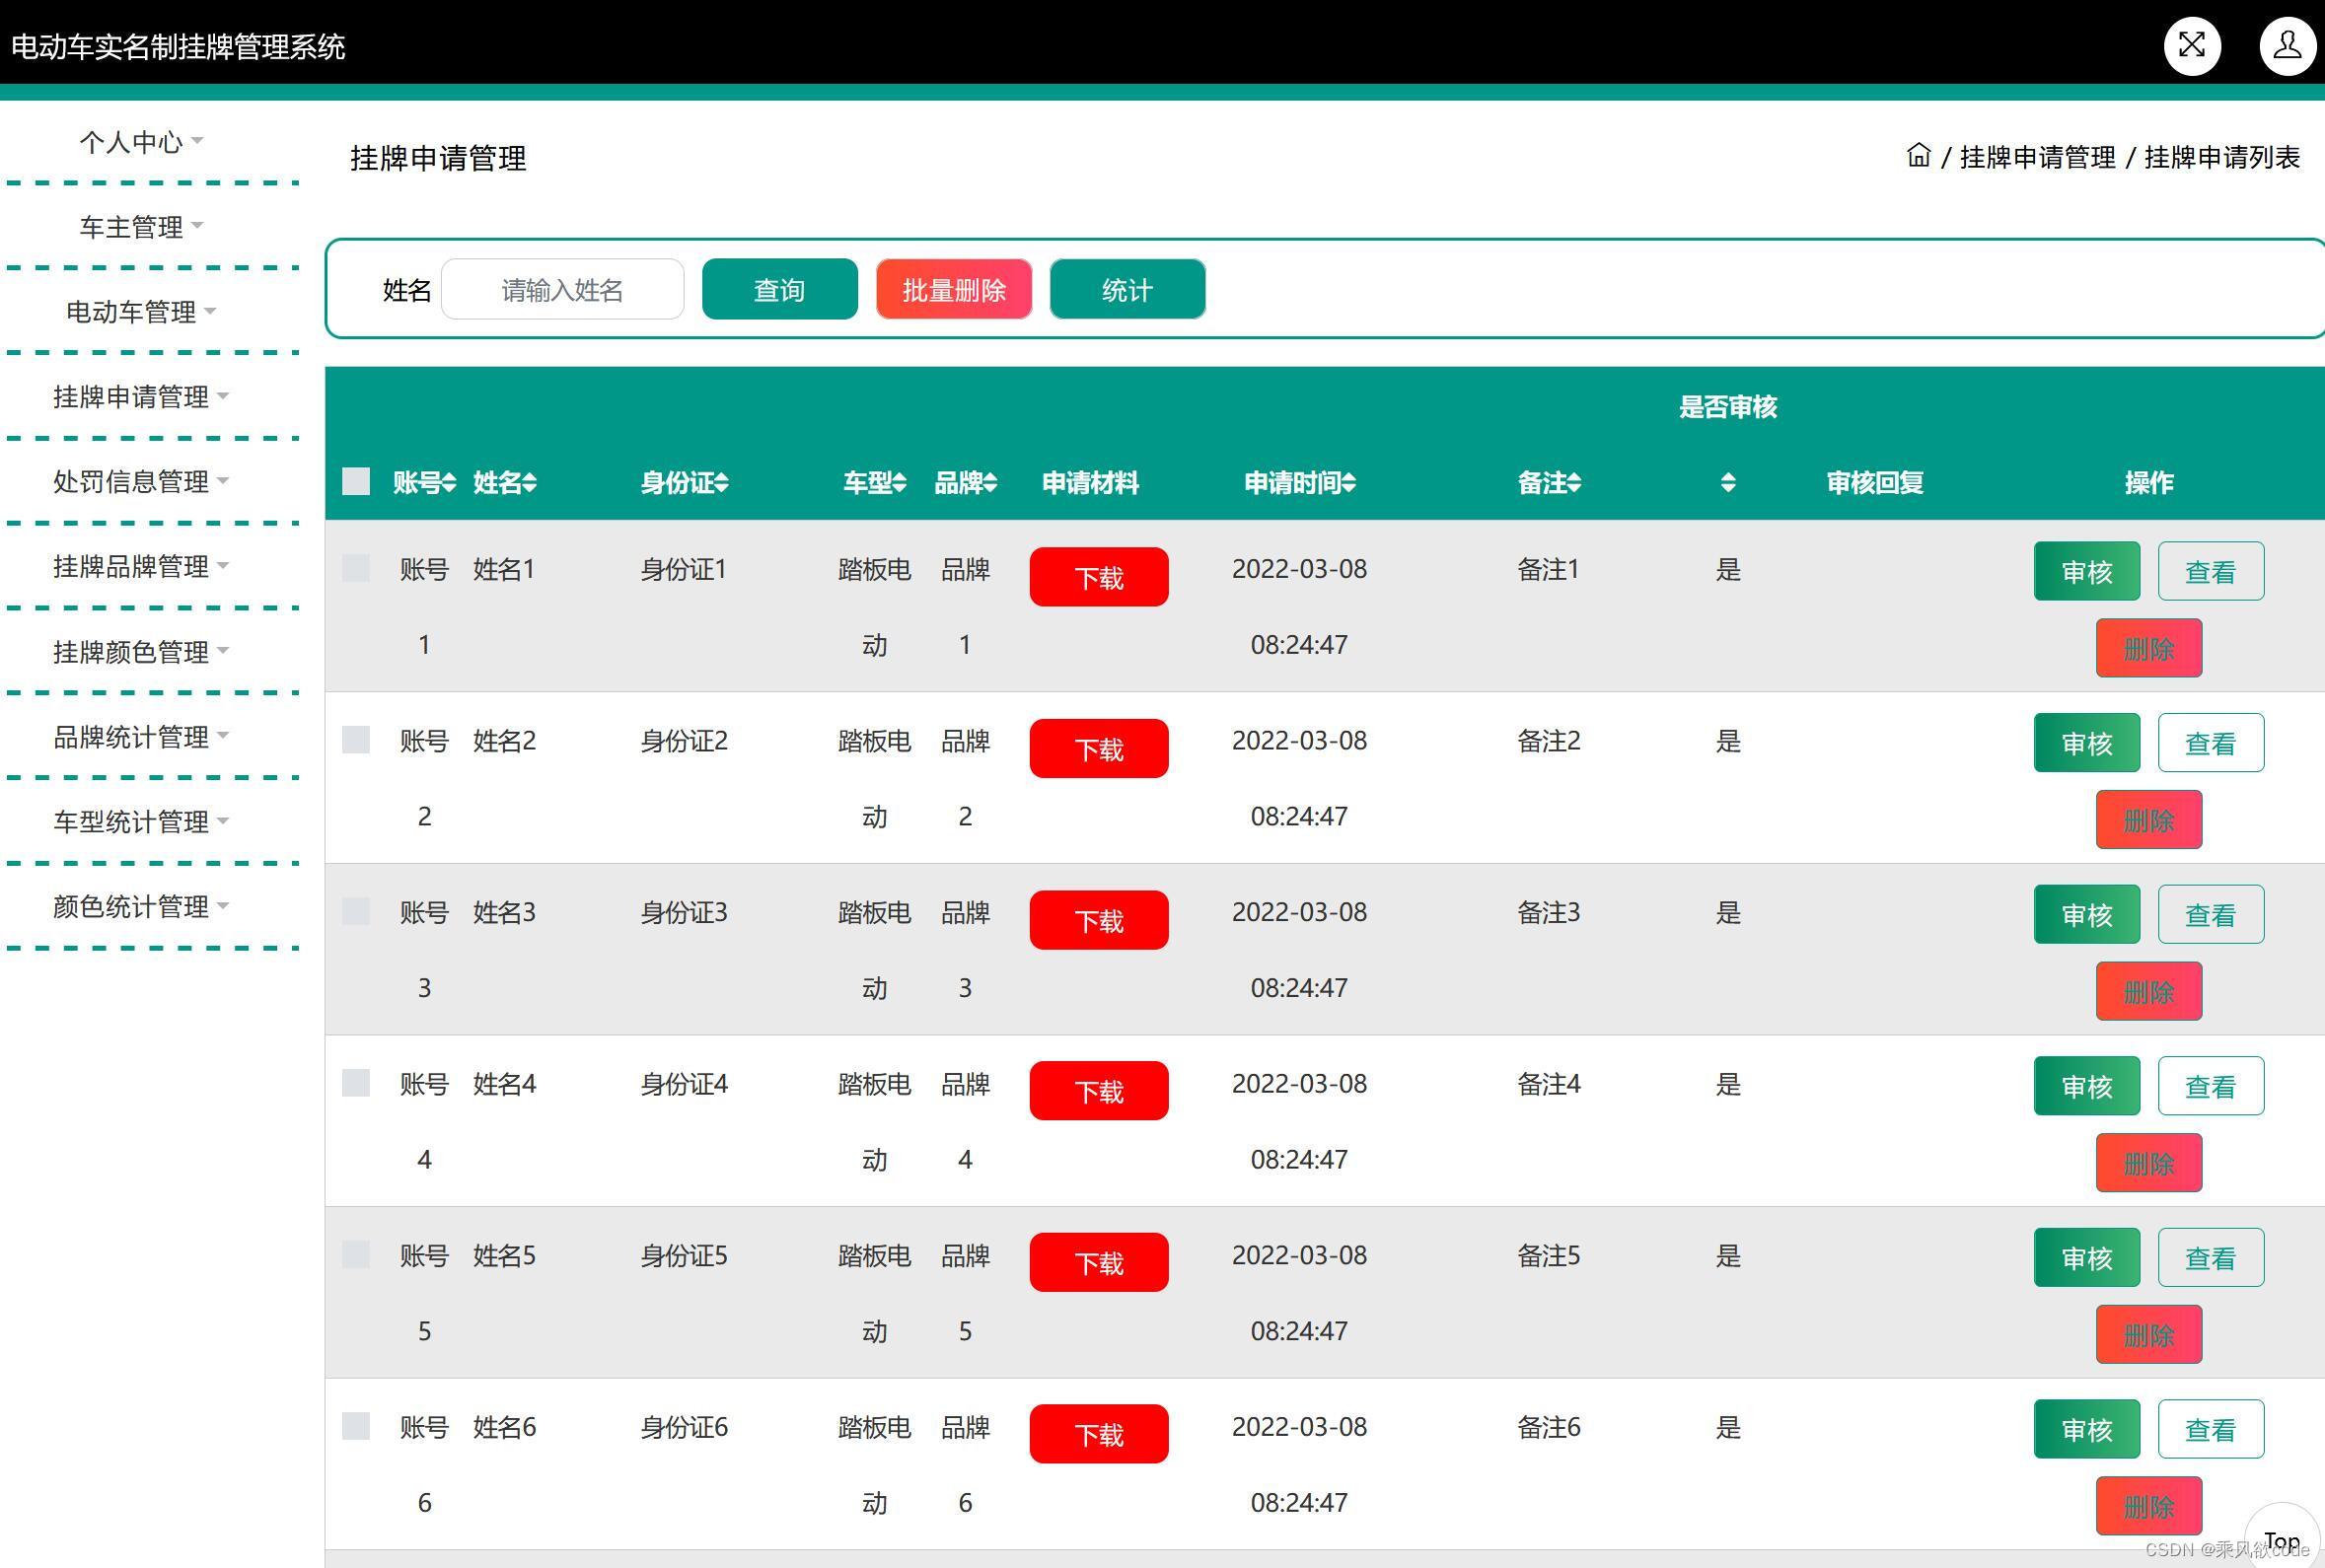Sort table by 身份证 column arrows
Screen dimensions: 2325x1568
pos(722,483)
